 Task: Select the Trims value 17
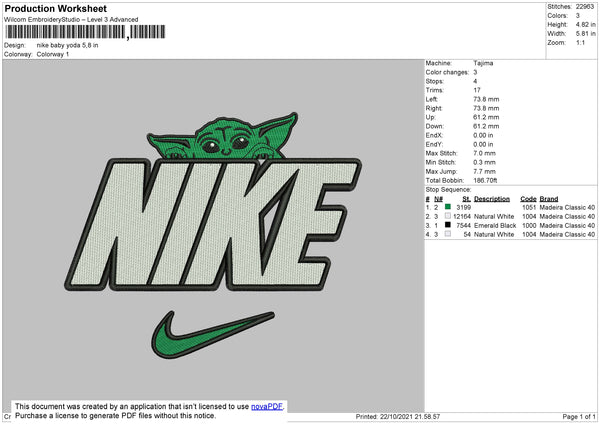click(477, 90)
